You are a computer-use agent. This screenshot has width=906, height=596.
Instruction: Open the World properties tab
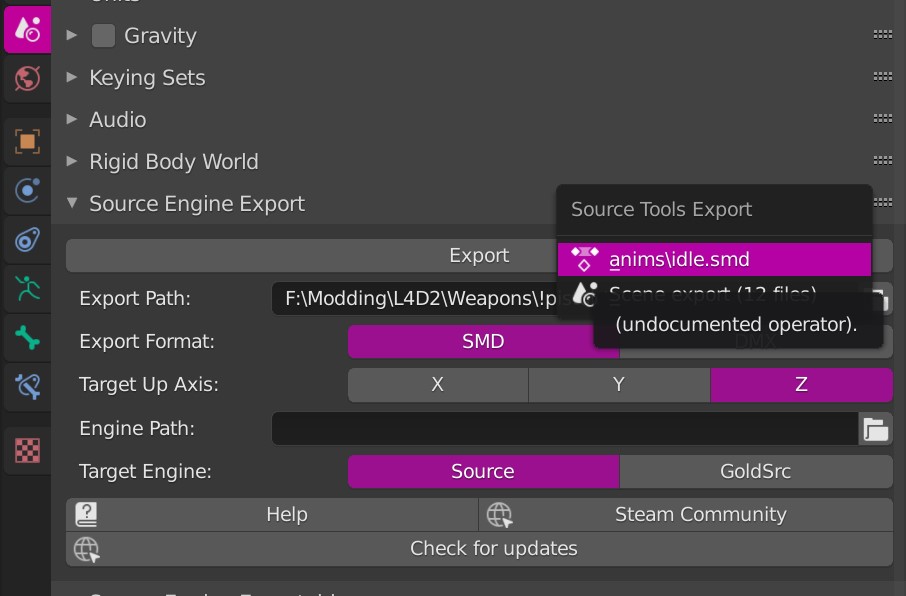[x=27, y=77]
